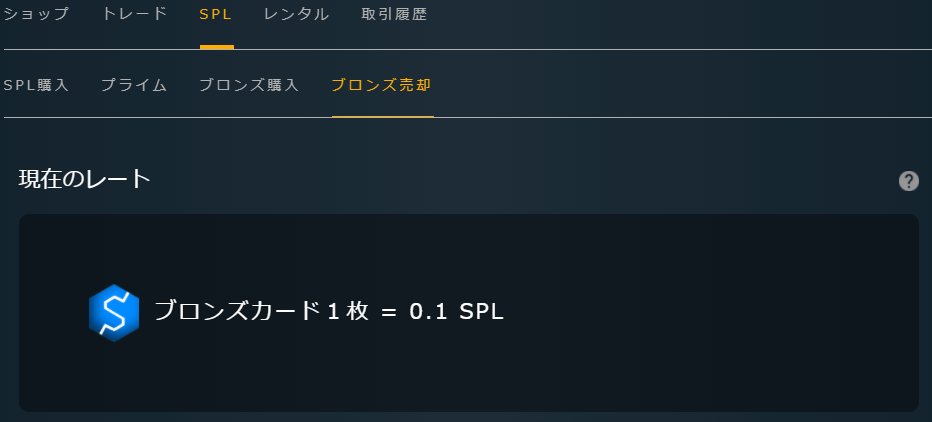Go to the レンタル tab

[297, 14]
